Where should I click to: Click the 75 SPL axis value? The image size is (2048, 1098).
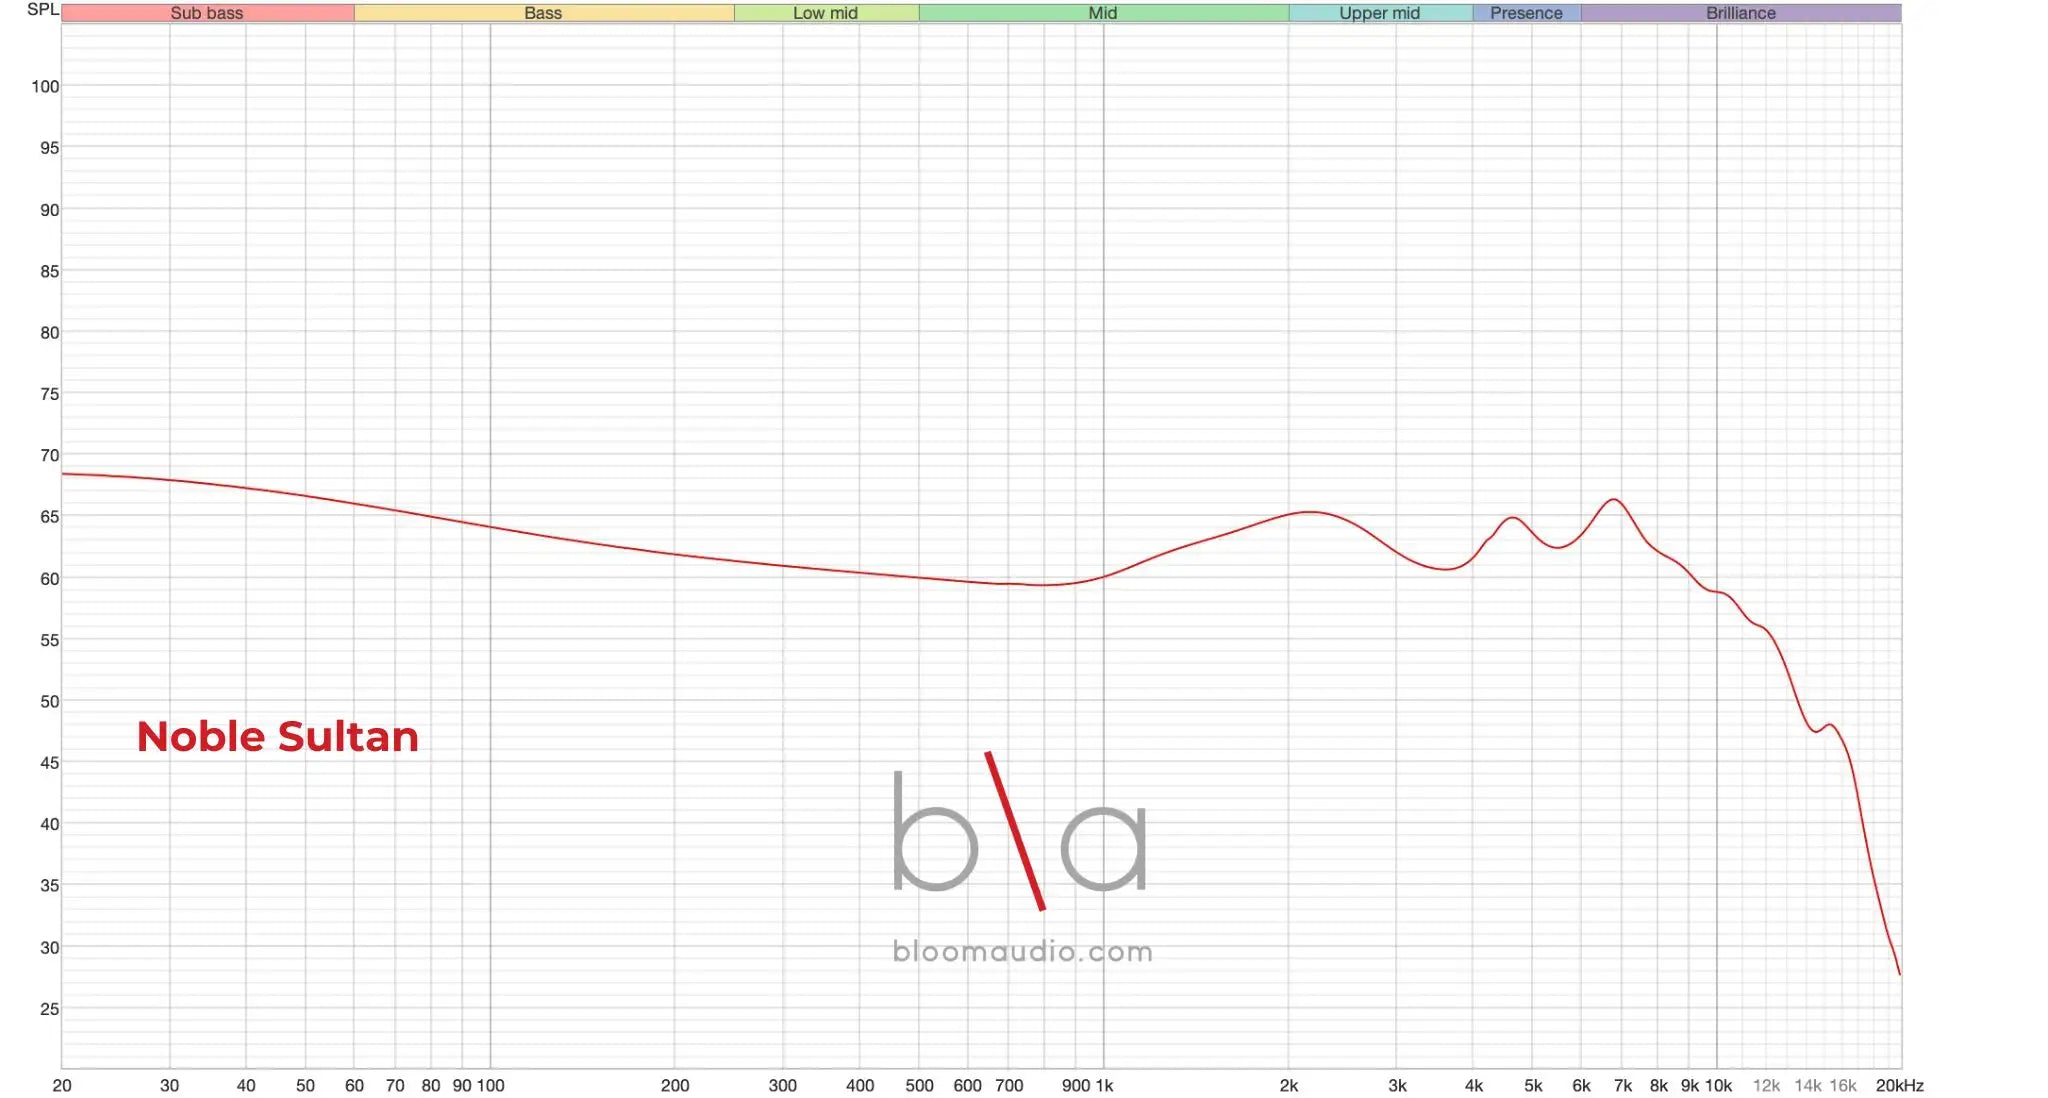(x=49, y=394)
